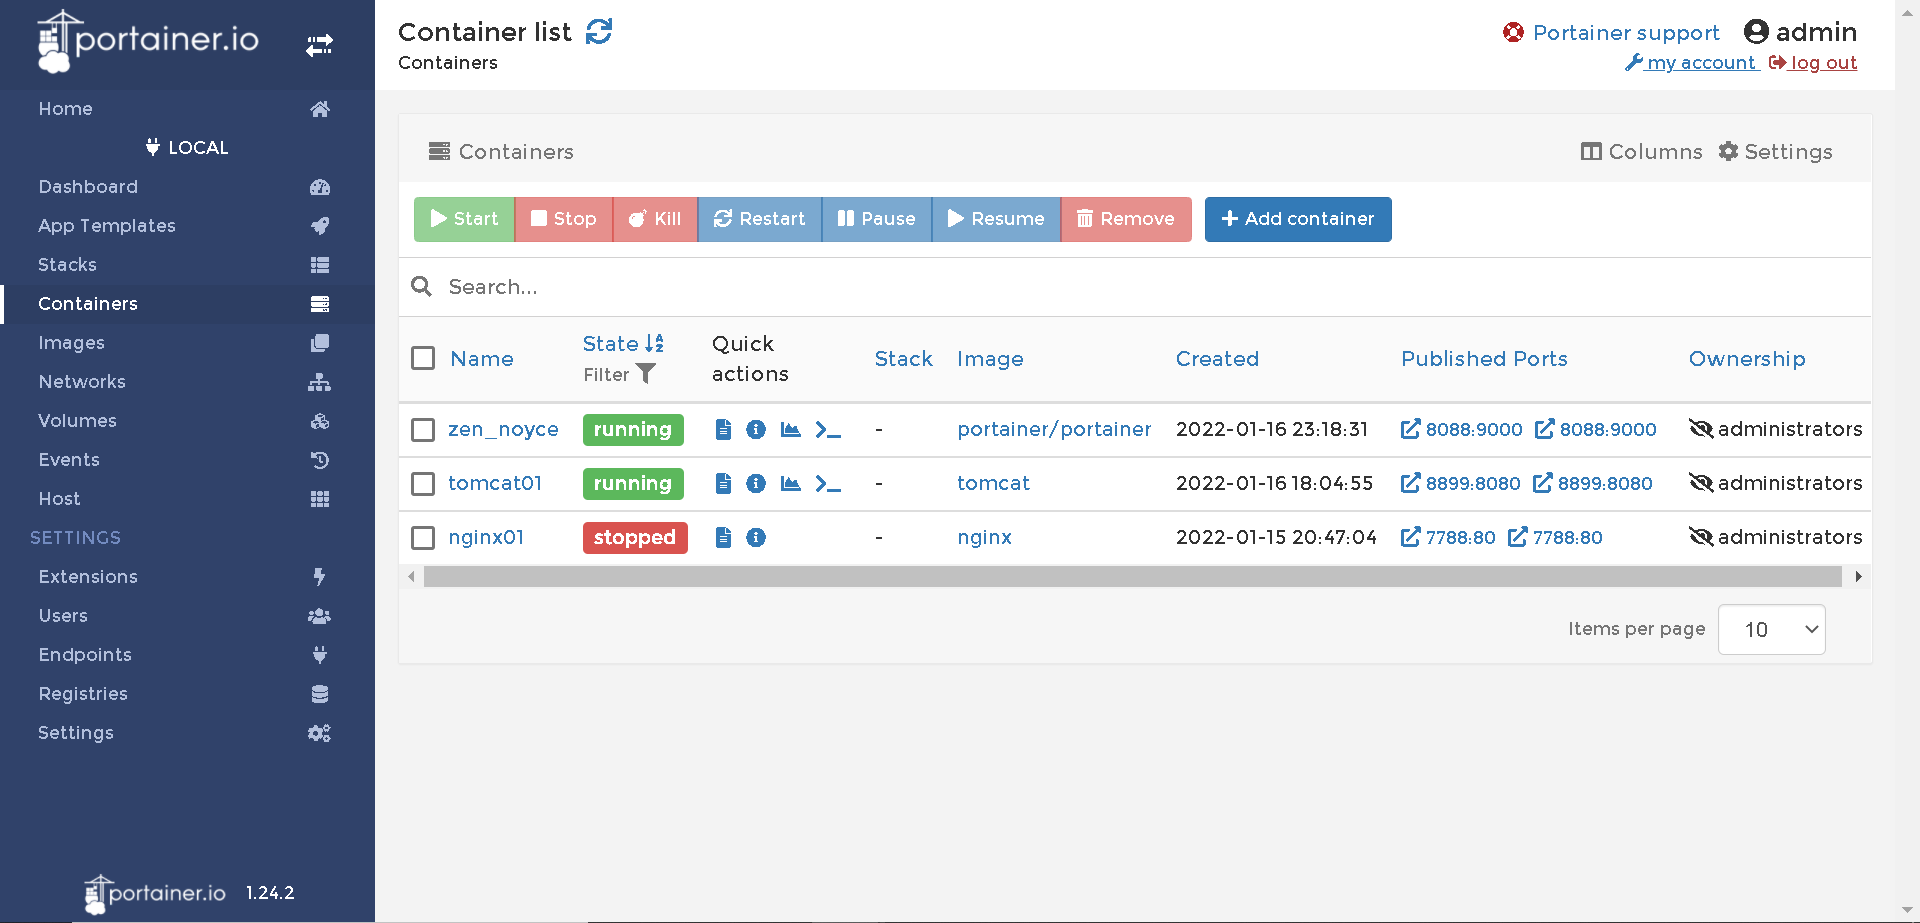
Task: Check the tomcat01 container checkbox
Action: pos(423,483)
